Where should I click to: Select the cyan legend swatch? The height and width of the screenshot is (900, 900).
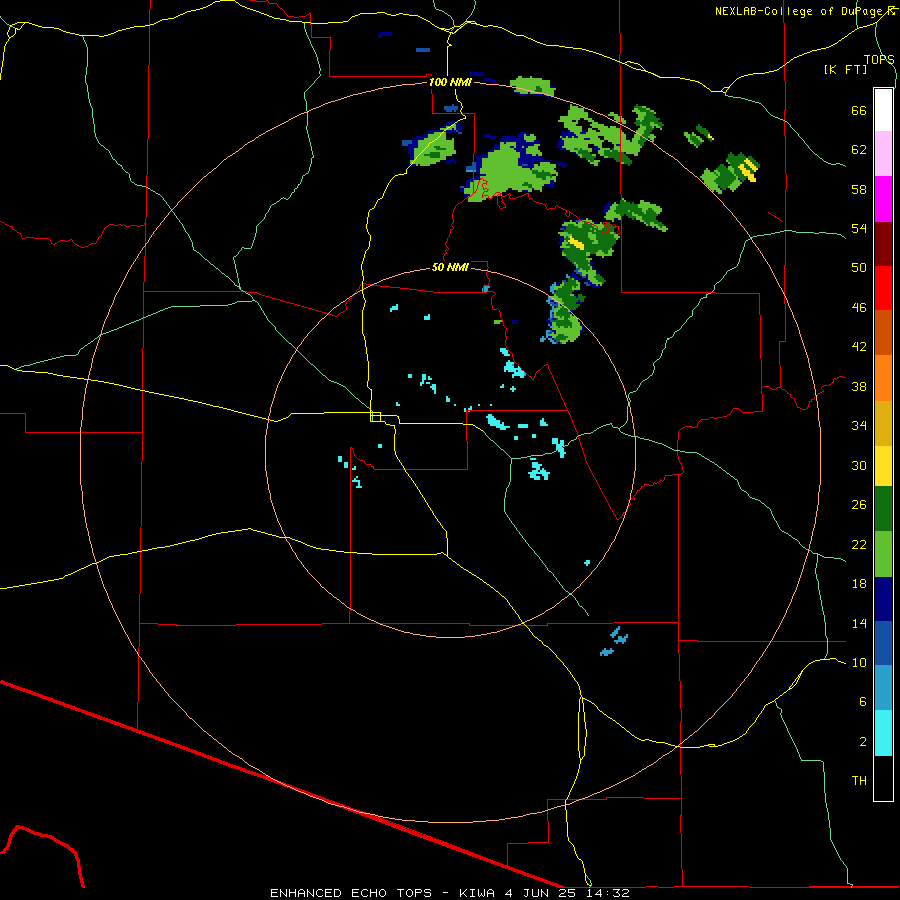pyautogui.click(x=883, y=733)
